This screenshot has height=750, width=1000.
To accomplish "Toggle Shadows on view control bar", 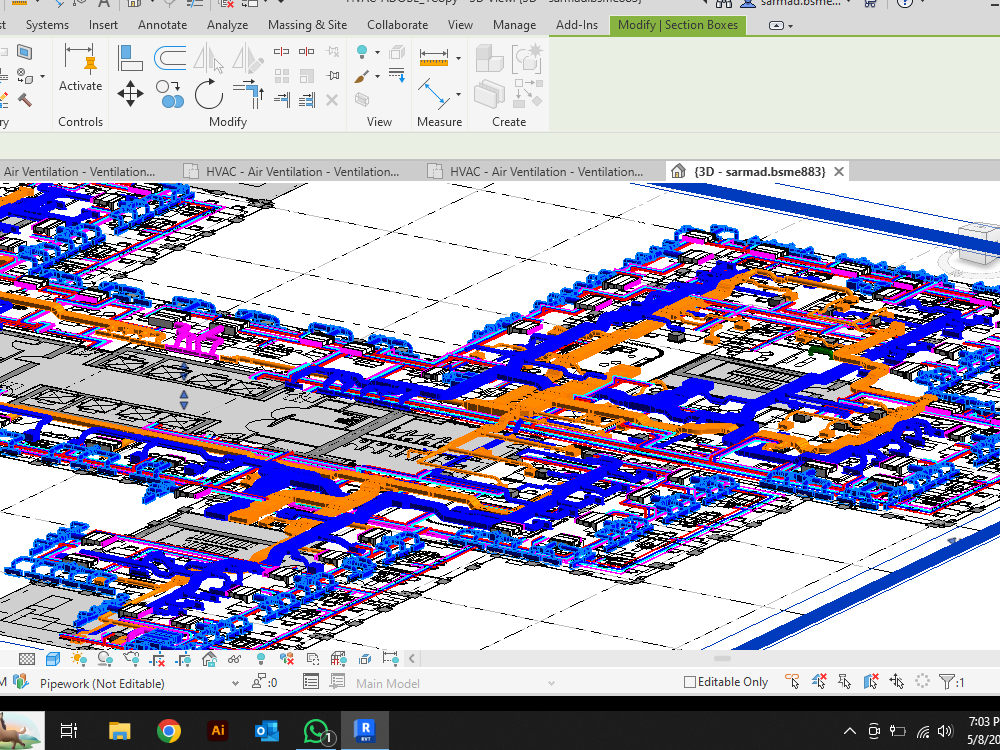I will [105, 659].
